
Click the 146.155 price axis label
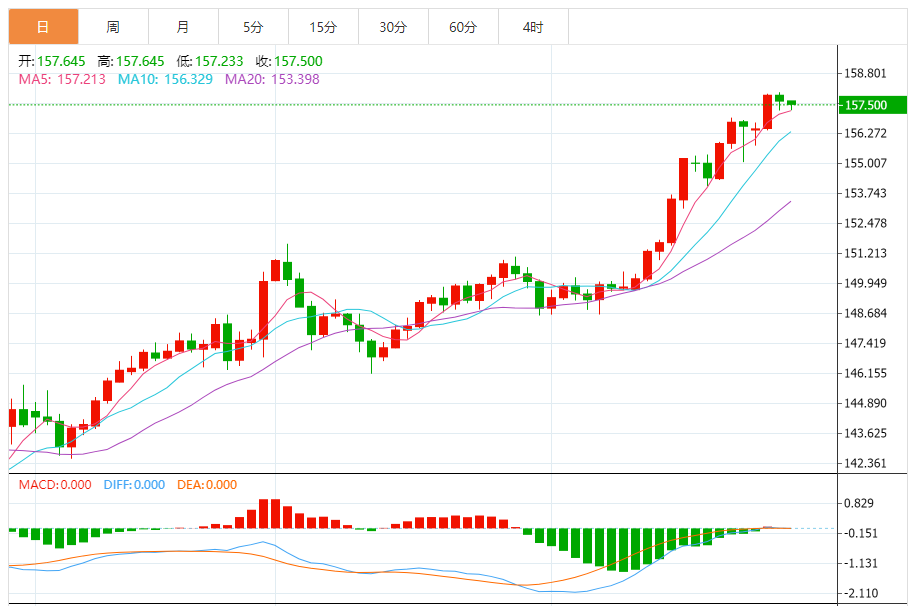865,373
